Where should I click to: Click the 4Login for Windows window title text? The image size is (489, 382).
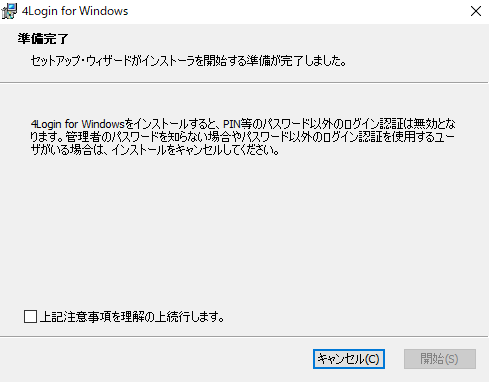coord(75,11)
